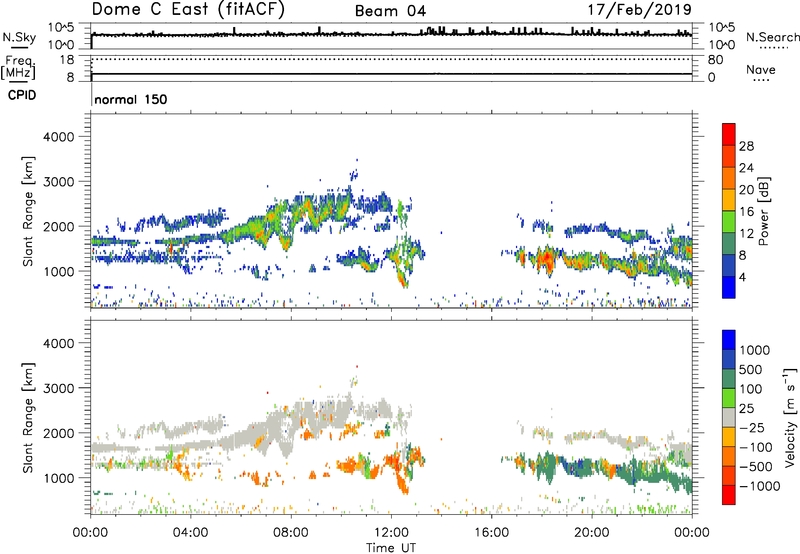Viewport: 800px width, 554px height.
Task: Click the '3000' tick on the power panel
Action: [59, 182]
